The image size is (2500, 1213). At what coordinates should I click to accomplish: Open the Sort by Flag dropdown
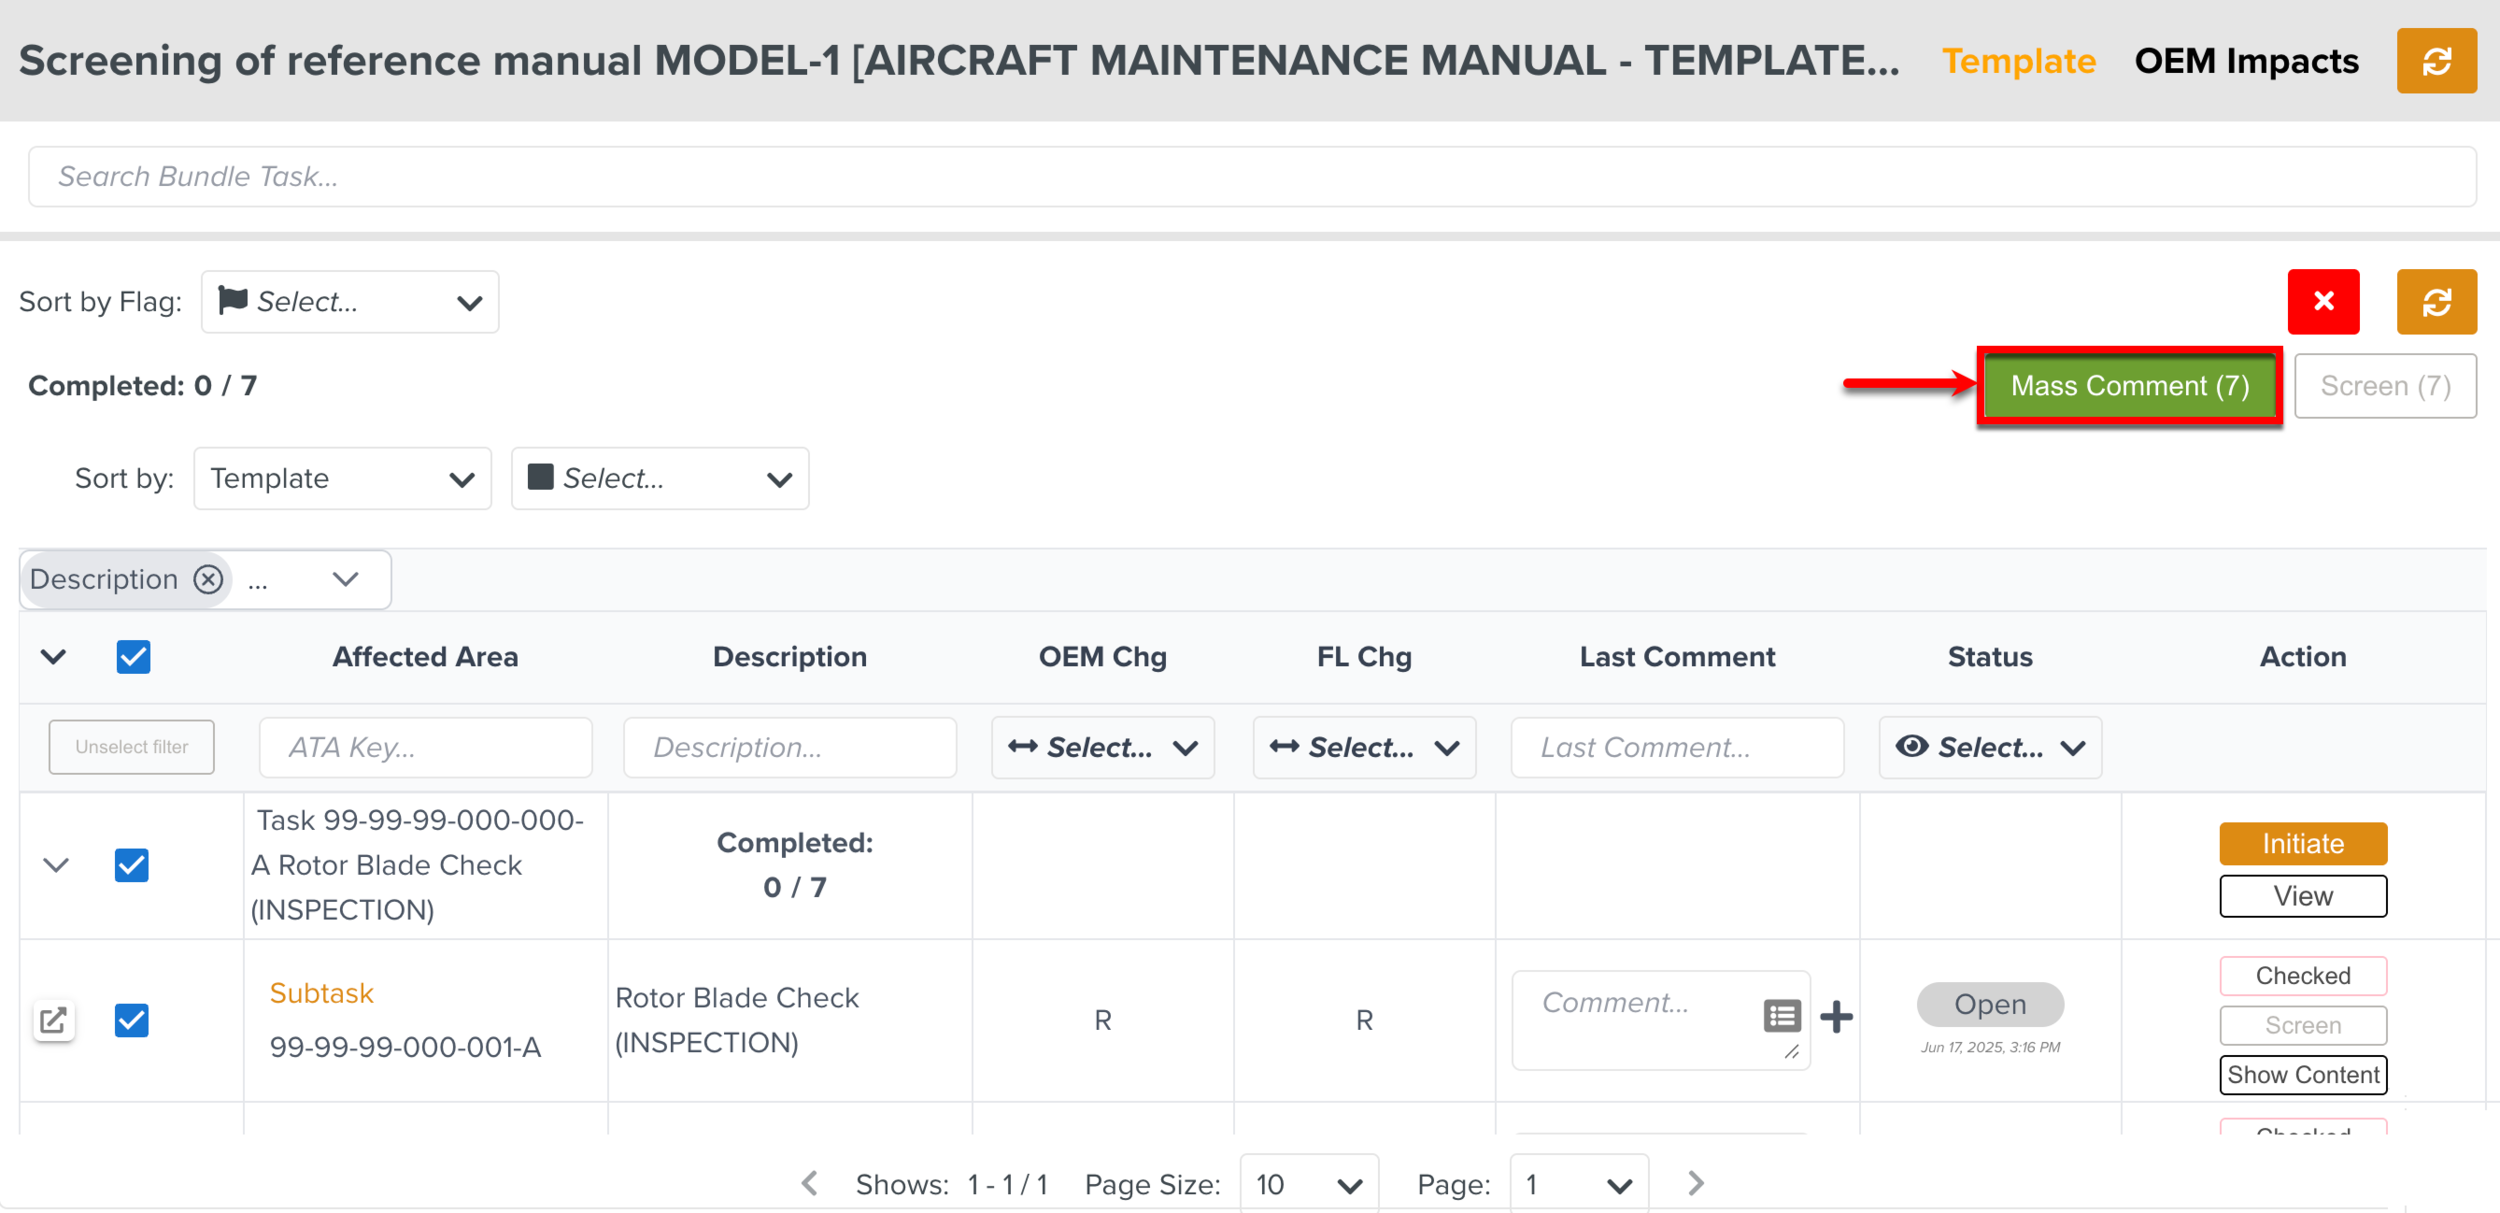[350, 301]
